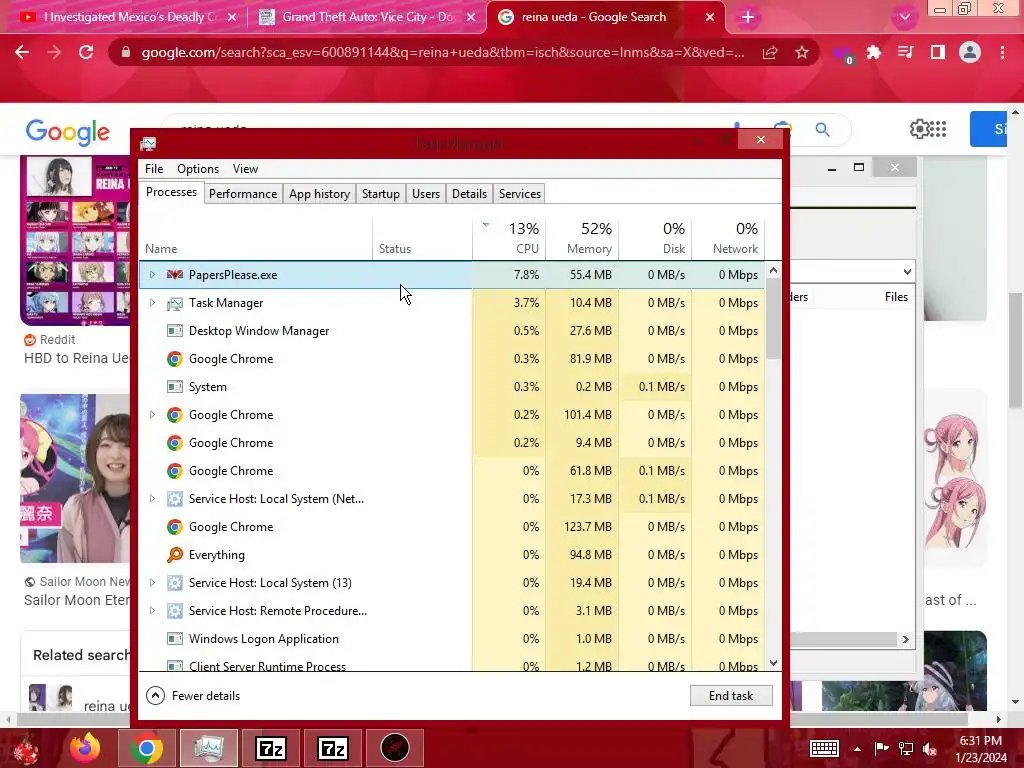Switch to Grand Theft Auto: Vice City tab
This screenshot has height=768, width=1024.
[367, 17]
